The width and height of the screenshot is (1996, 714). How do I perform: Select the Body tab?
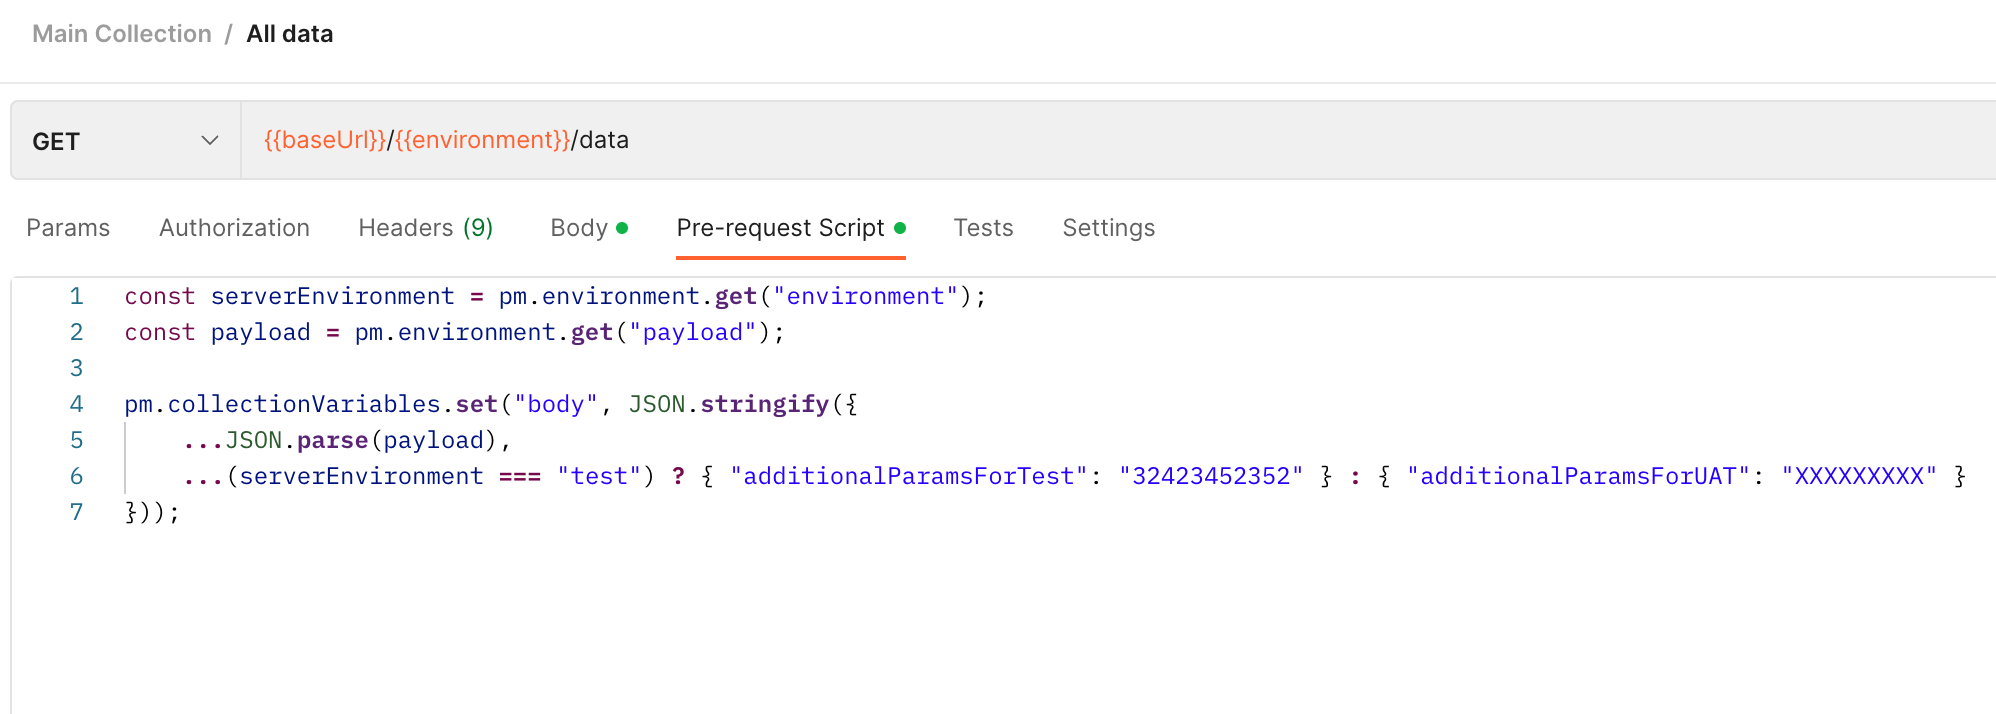coord(579,228)
